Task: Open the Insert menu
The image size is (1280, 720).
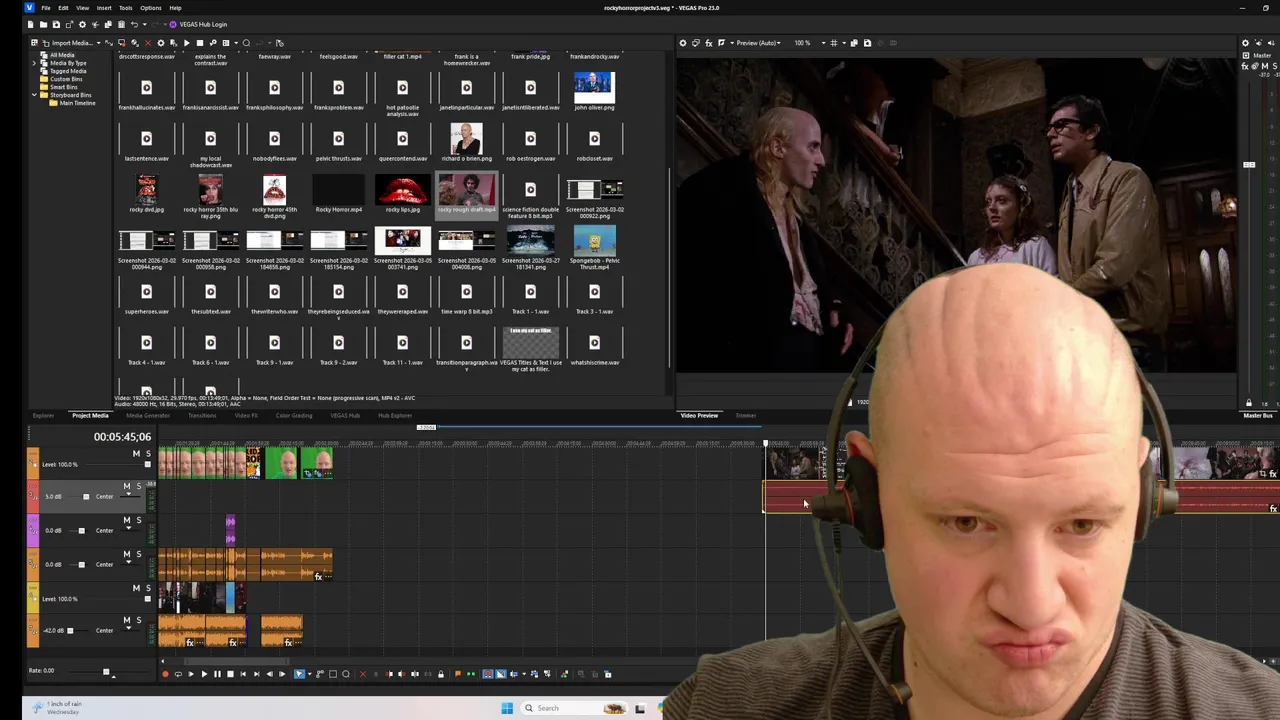Action: click(104, 8)
